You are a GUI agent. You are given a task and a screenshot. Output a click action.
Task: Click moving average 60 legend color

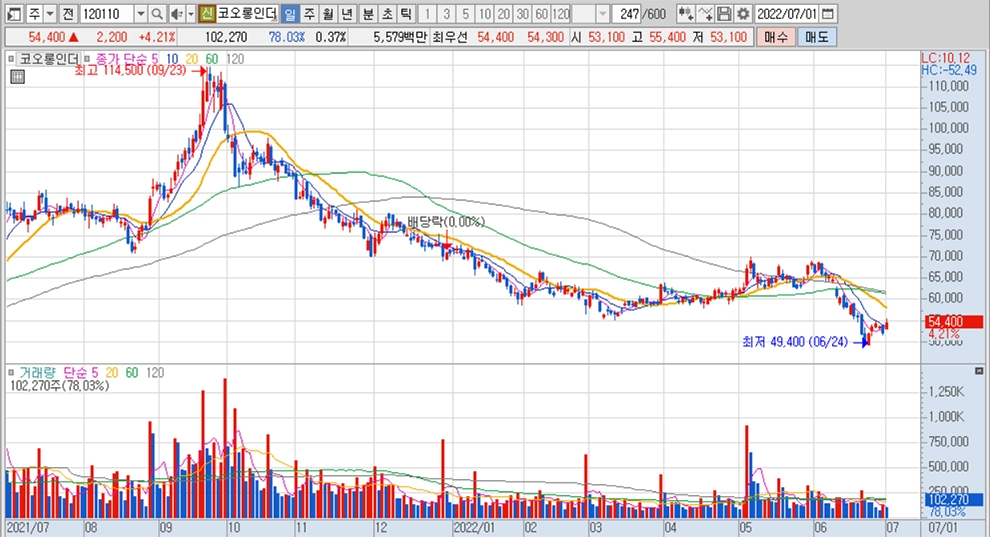tap(212, 59)
